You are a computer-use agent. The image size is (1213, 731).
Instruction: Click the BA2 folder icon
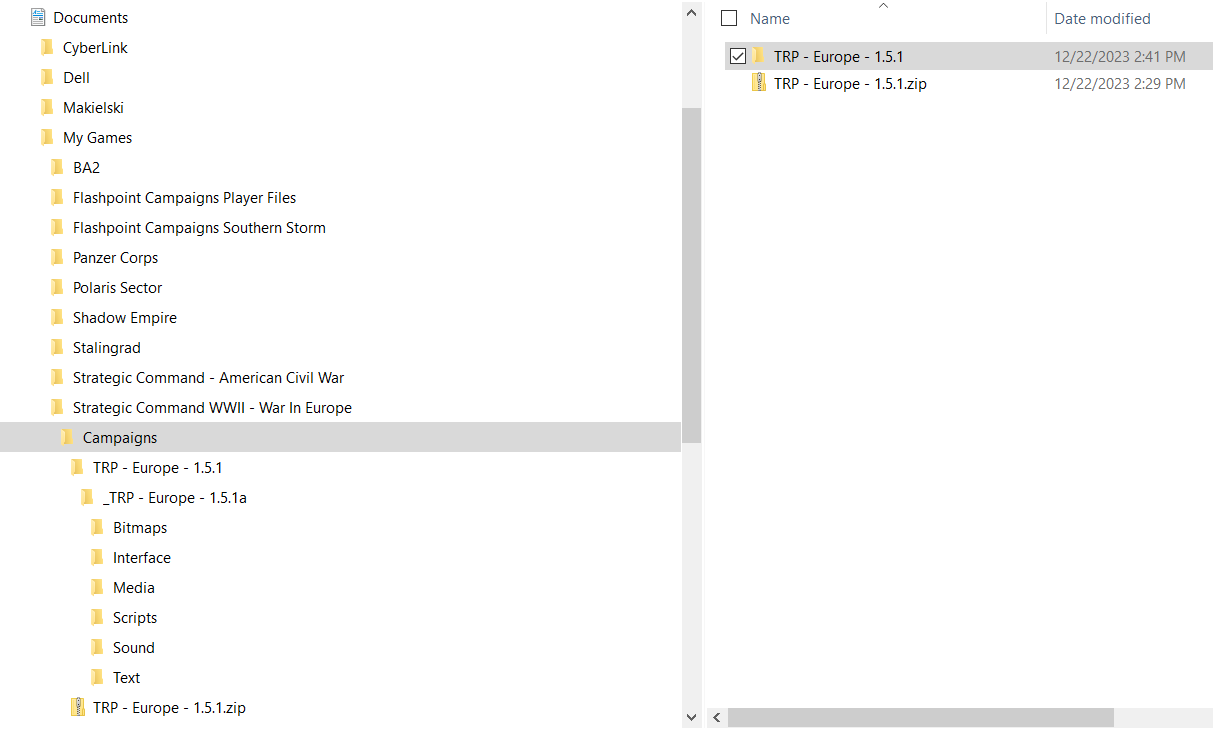point(57,167)
